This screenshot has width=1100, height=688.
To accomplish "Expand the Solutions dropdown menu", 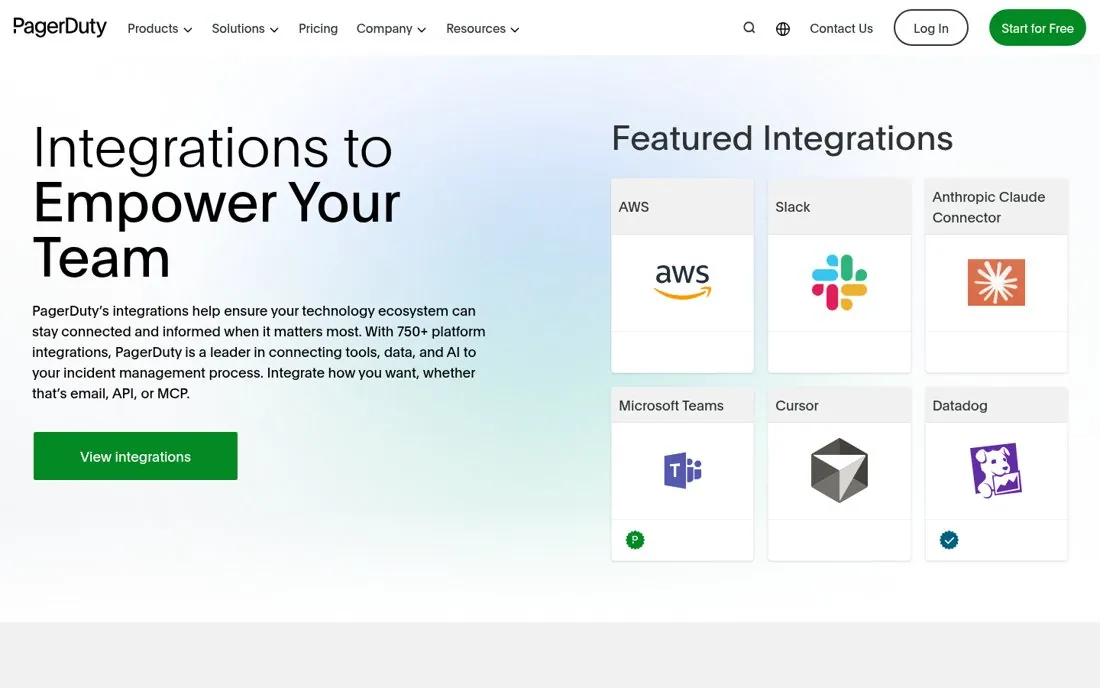I will pyautogui.click(x=246, y=29).
